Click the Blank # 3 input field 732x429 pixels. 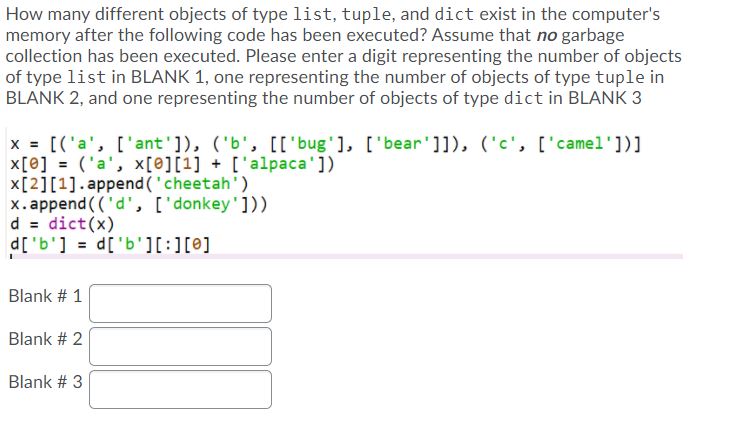[180, 389]
